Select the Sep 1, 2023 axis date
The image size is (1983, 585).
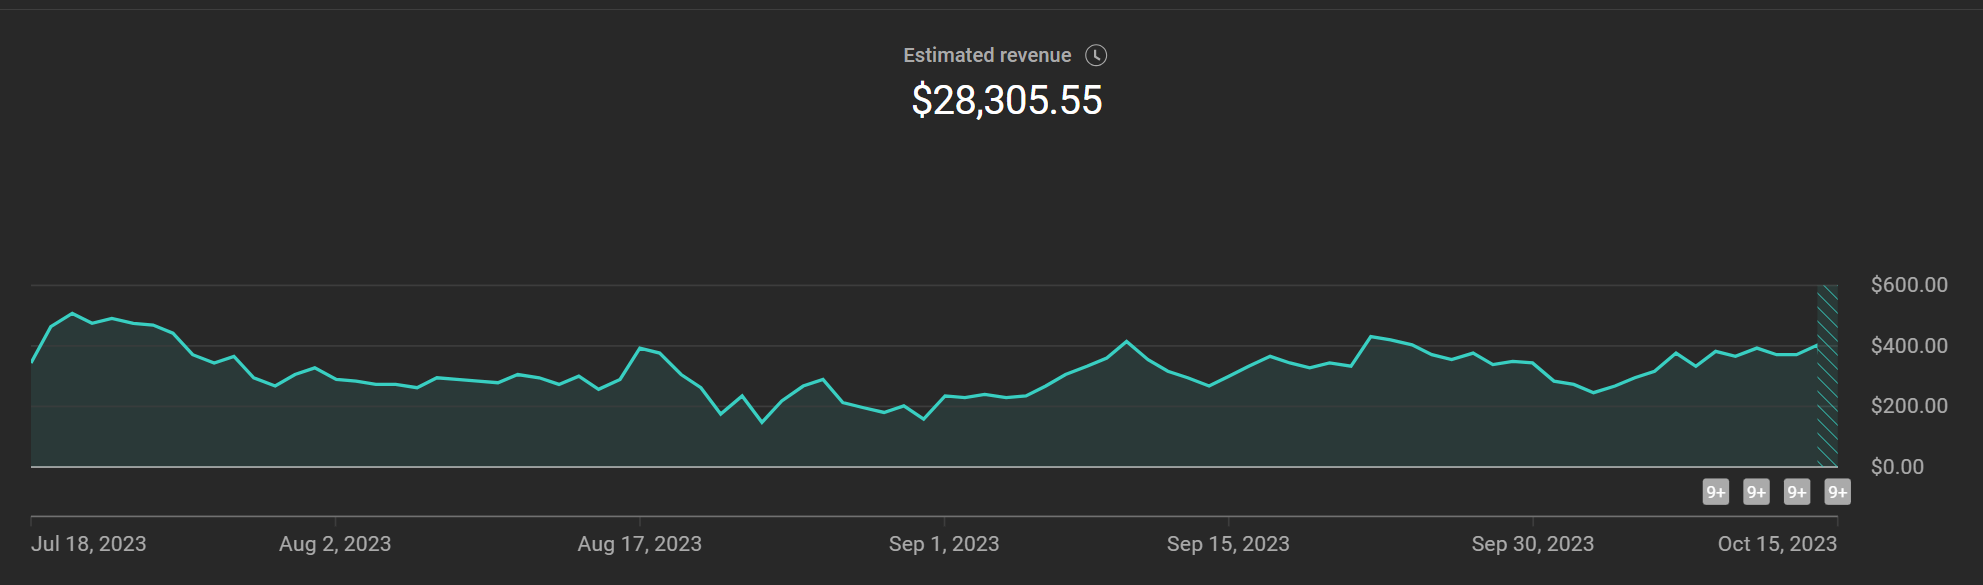coord(944,544)
